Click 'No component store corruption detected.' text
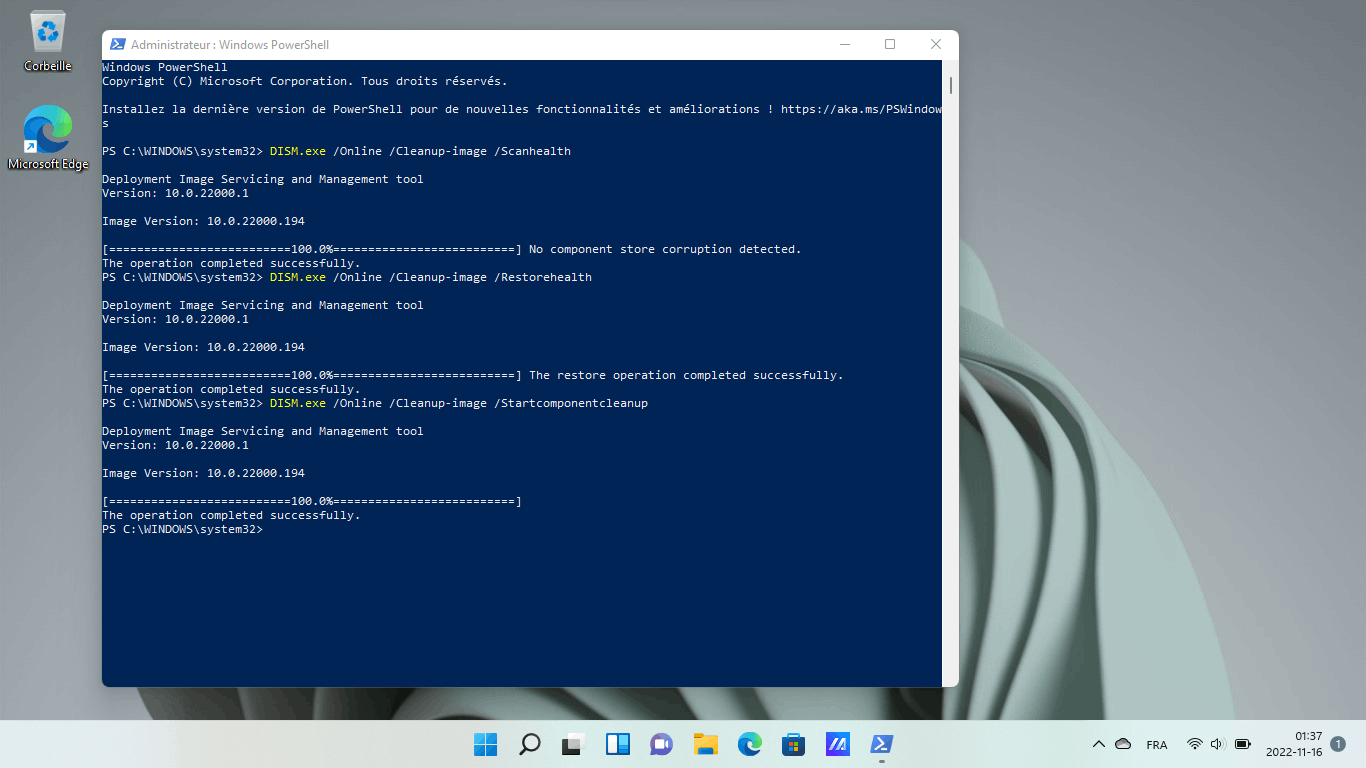The height and width of the screenshot is (768, 1366). point(665,249)
